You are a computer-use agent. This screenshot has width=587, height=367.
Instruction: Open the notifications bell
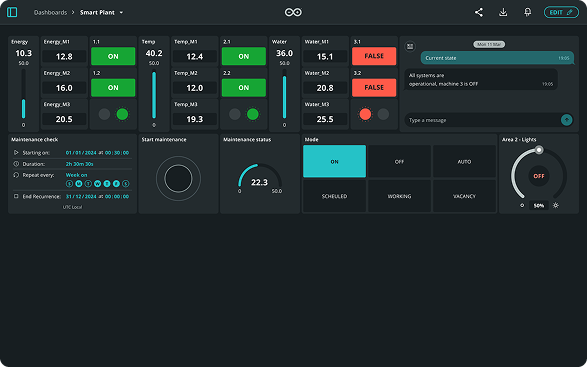click(x=527, y=12)
